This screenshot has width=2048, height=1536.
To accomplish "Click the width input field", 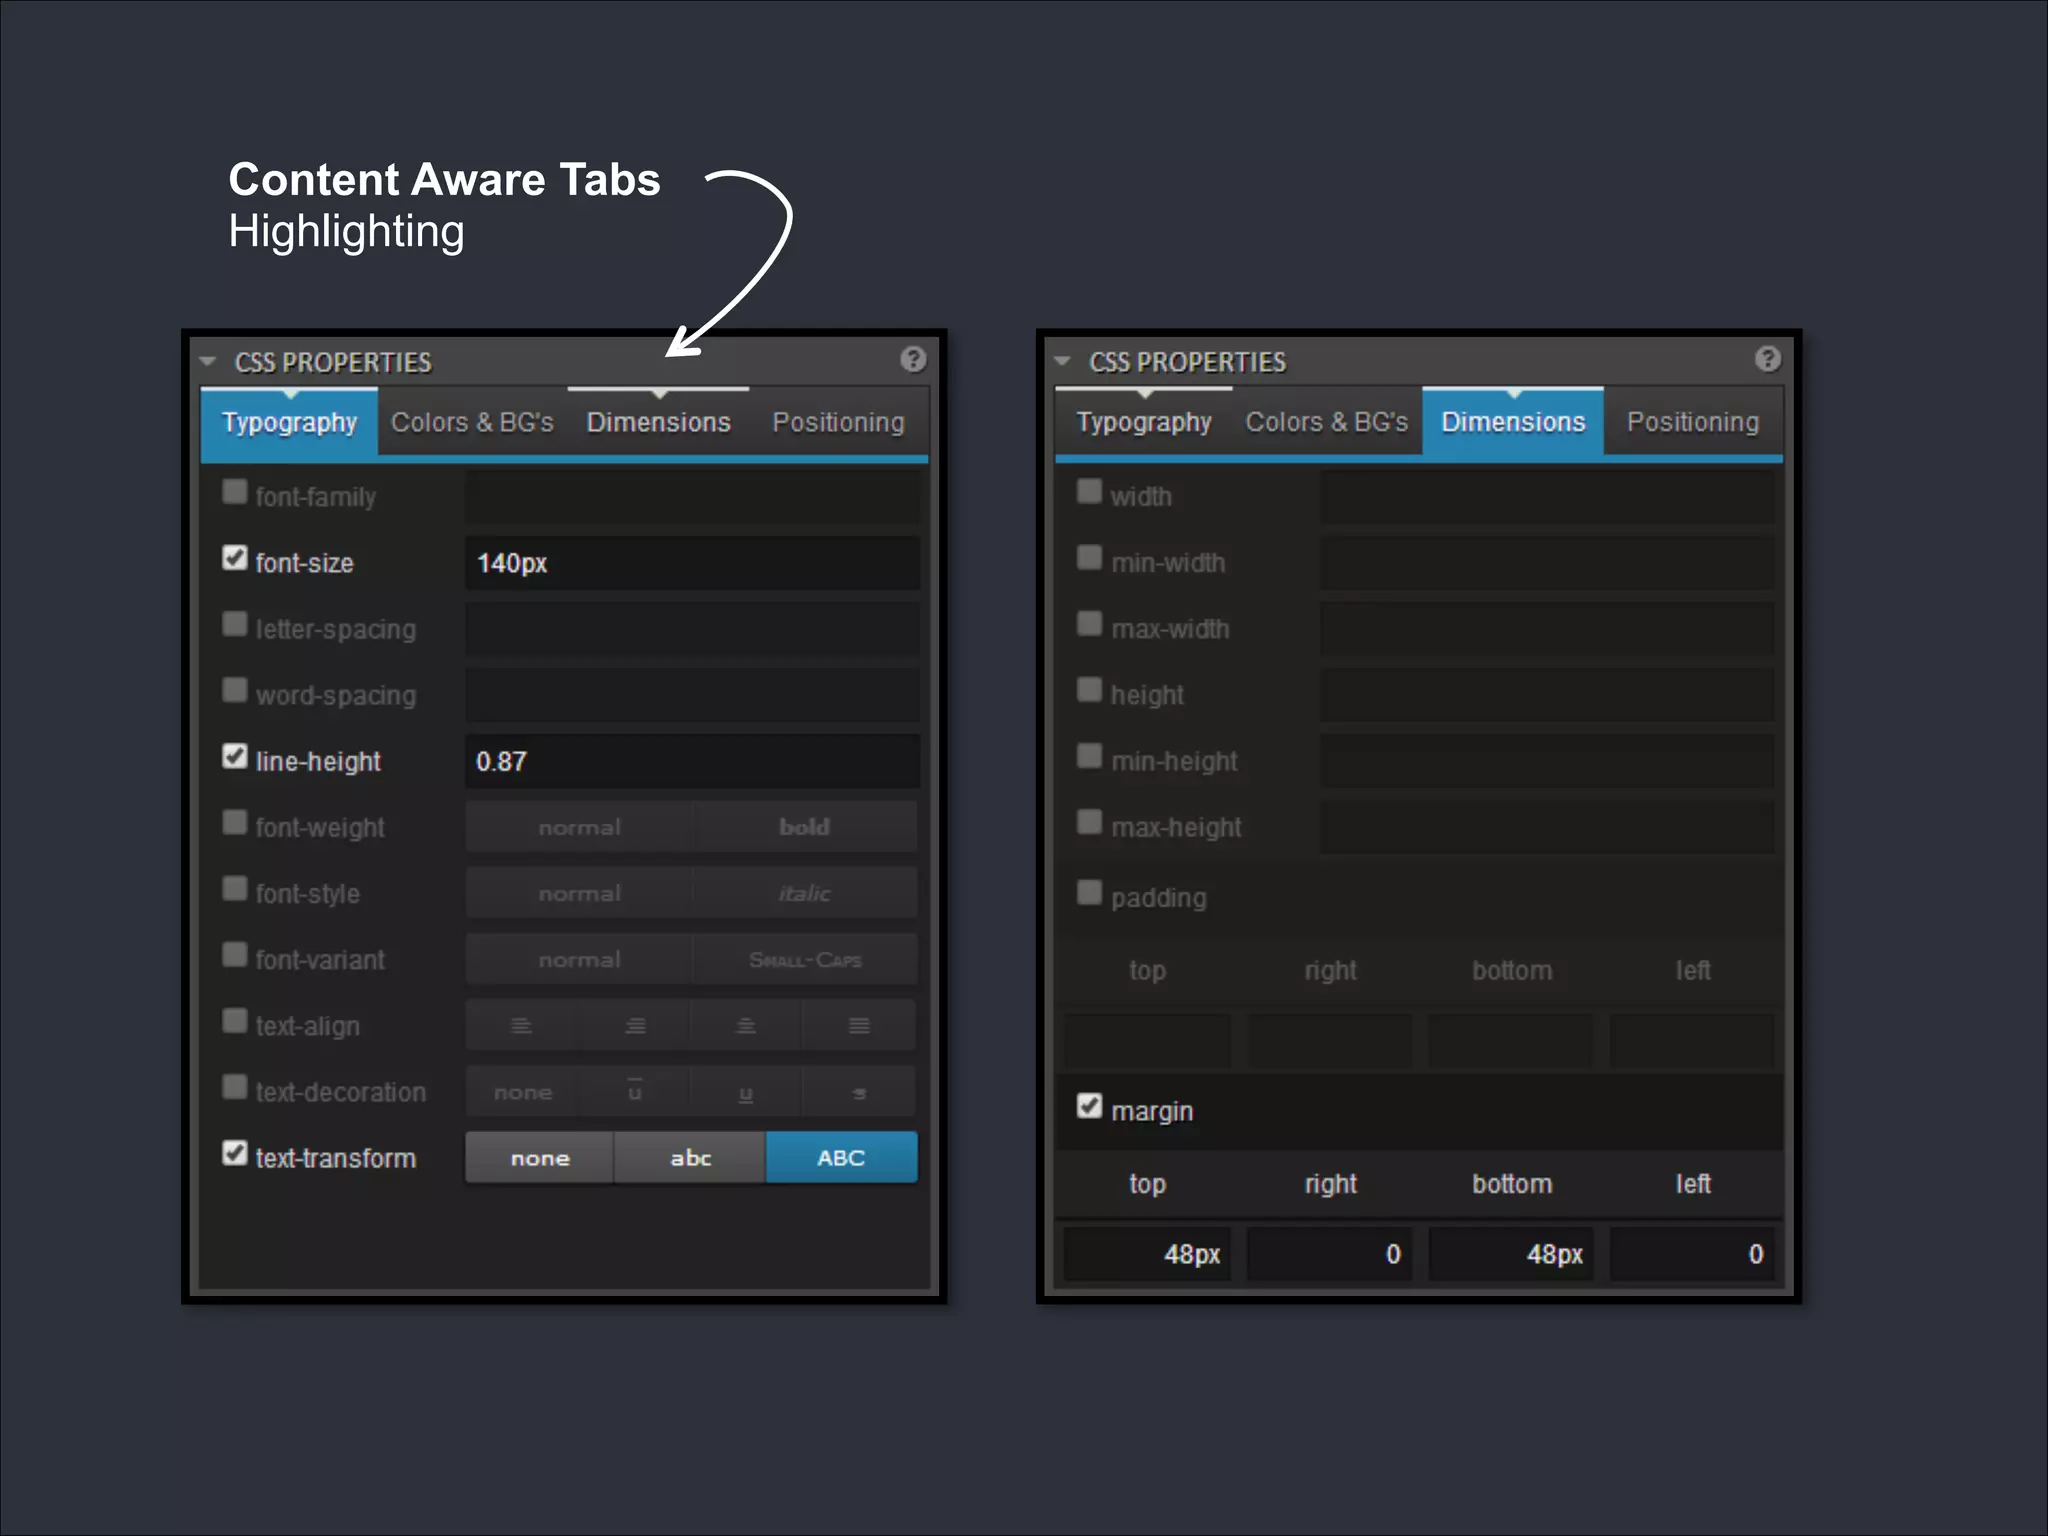I will coord(1547,497).
